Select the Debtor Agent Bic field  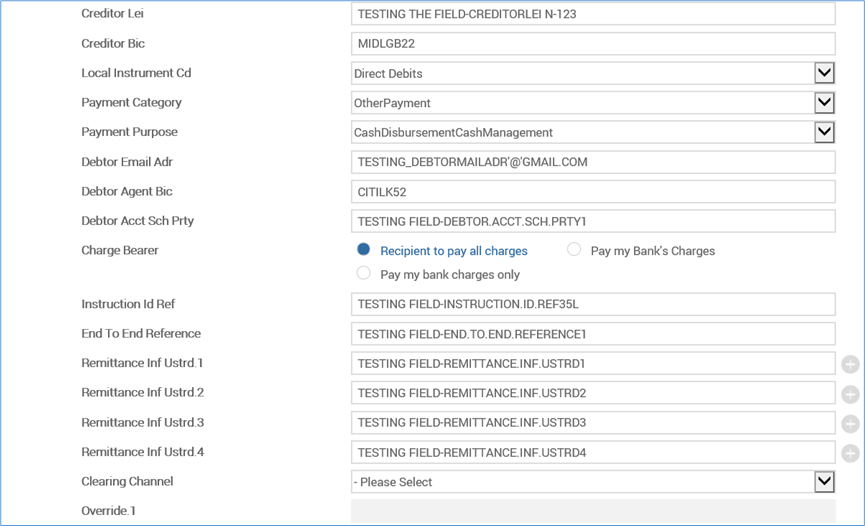click(593, 191)
